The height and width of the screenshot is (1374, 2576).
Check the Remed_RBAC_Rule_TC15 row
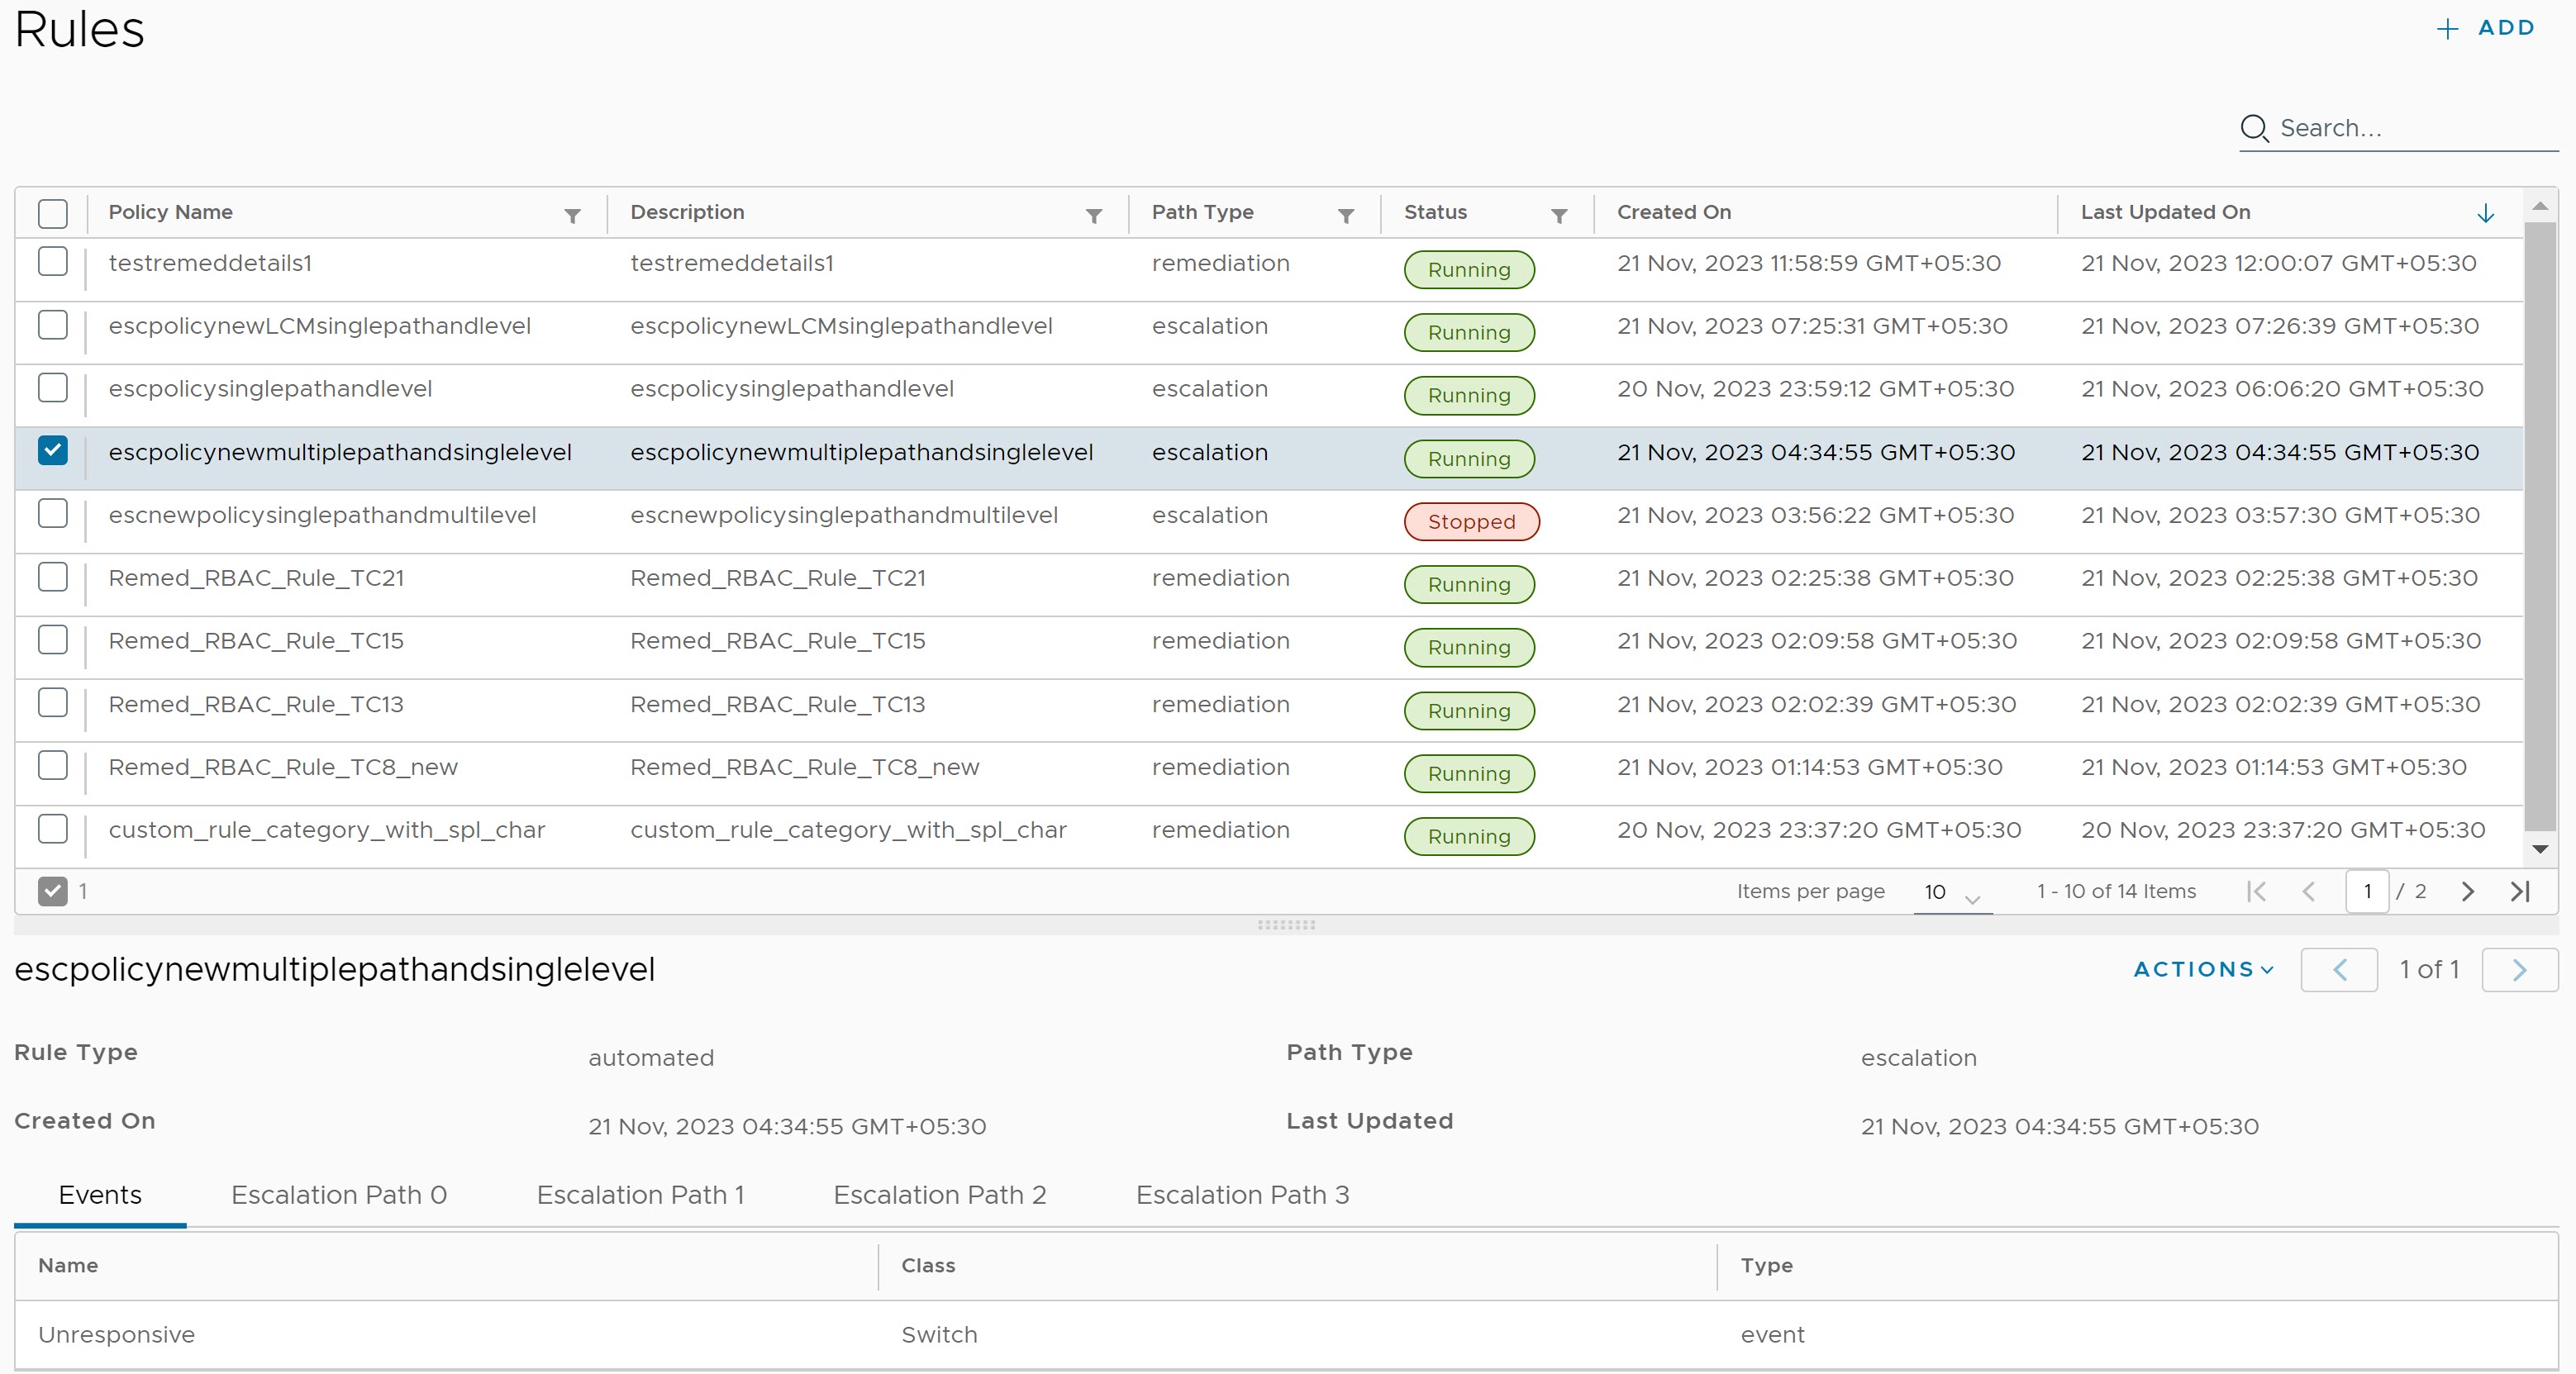52,640
